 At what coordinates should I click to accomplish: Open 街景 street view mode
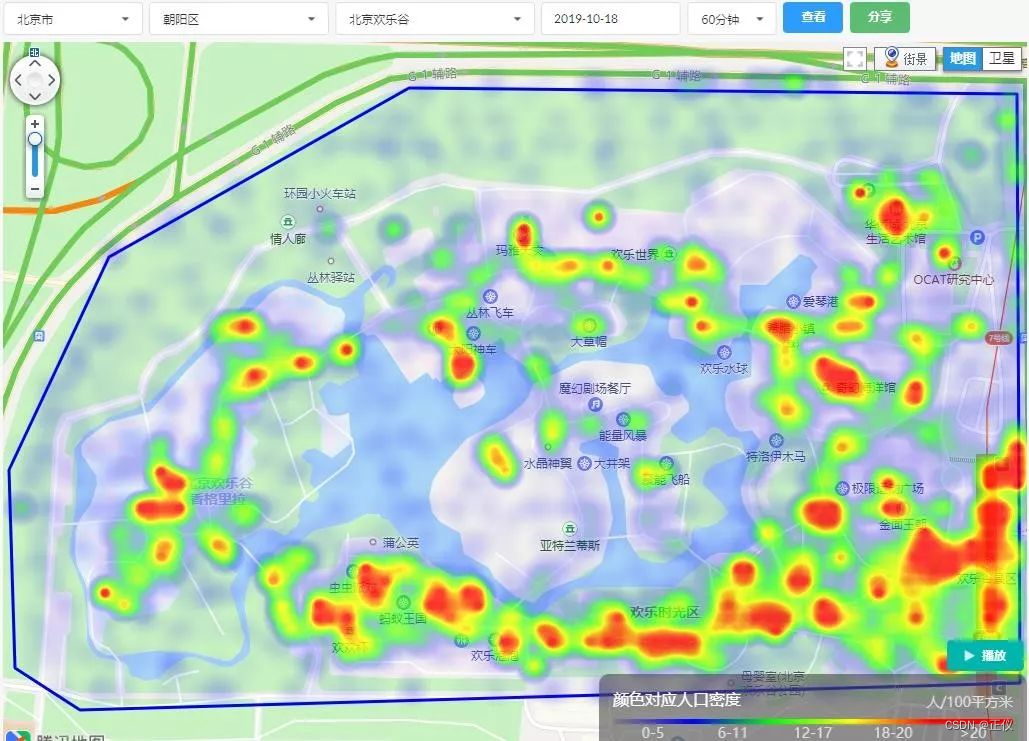tap(906, 58)
